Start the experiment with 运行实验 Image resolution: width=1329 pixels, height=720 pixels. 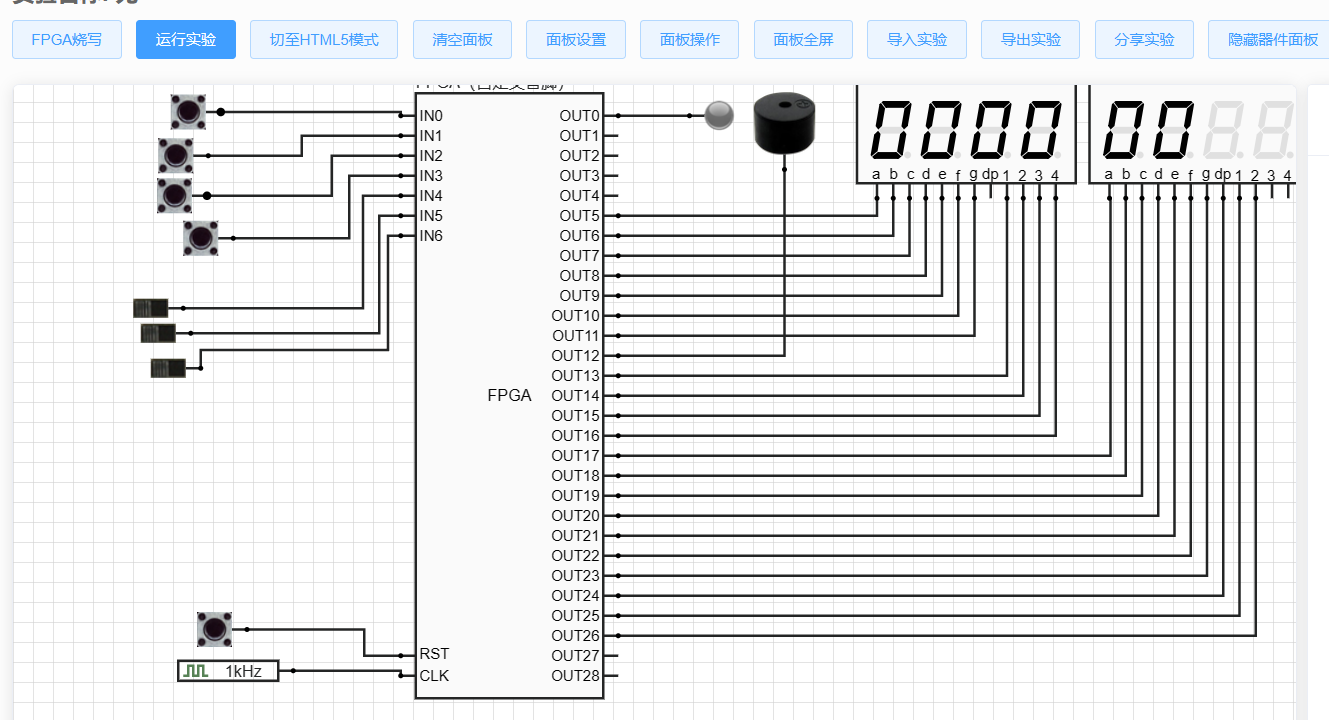pyautogui.click(x=186, y=40)
